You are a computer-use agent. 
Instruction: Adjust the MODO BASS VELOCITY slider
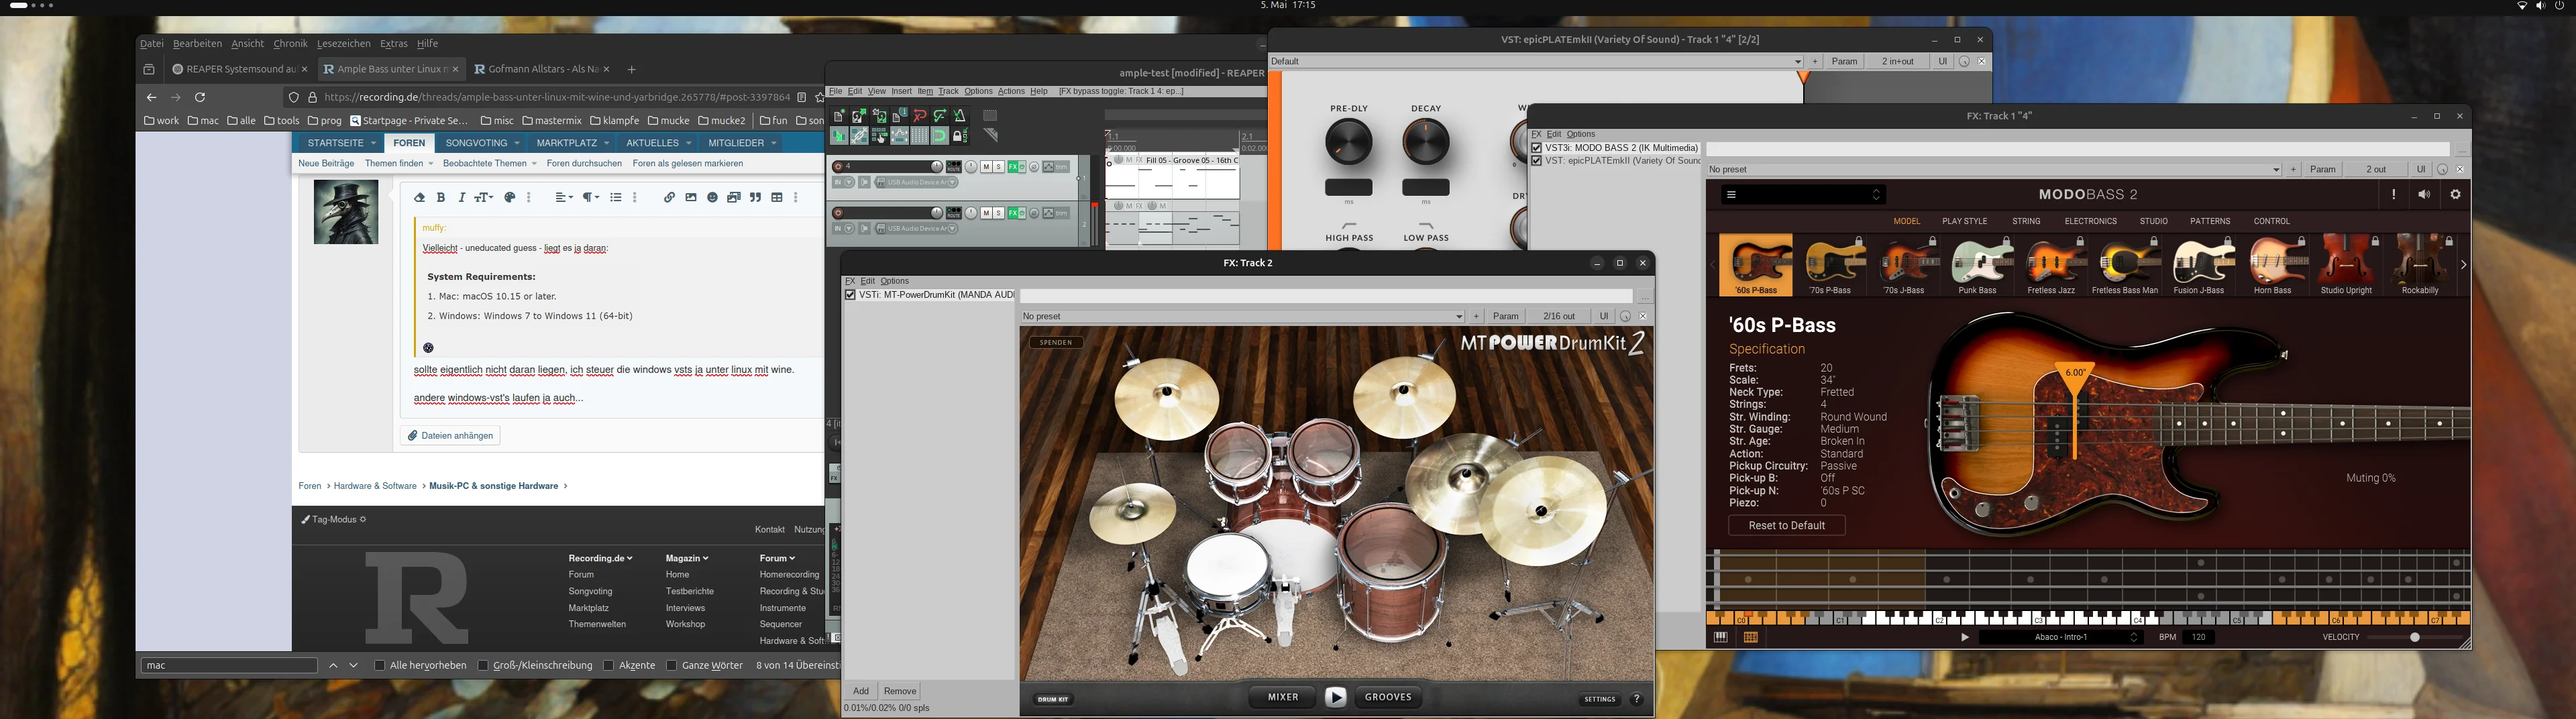(2415, 637)
